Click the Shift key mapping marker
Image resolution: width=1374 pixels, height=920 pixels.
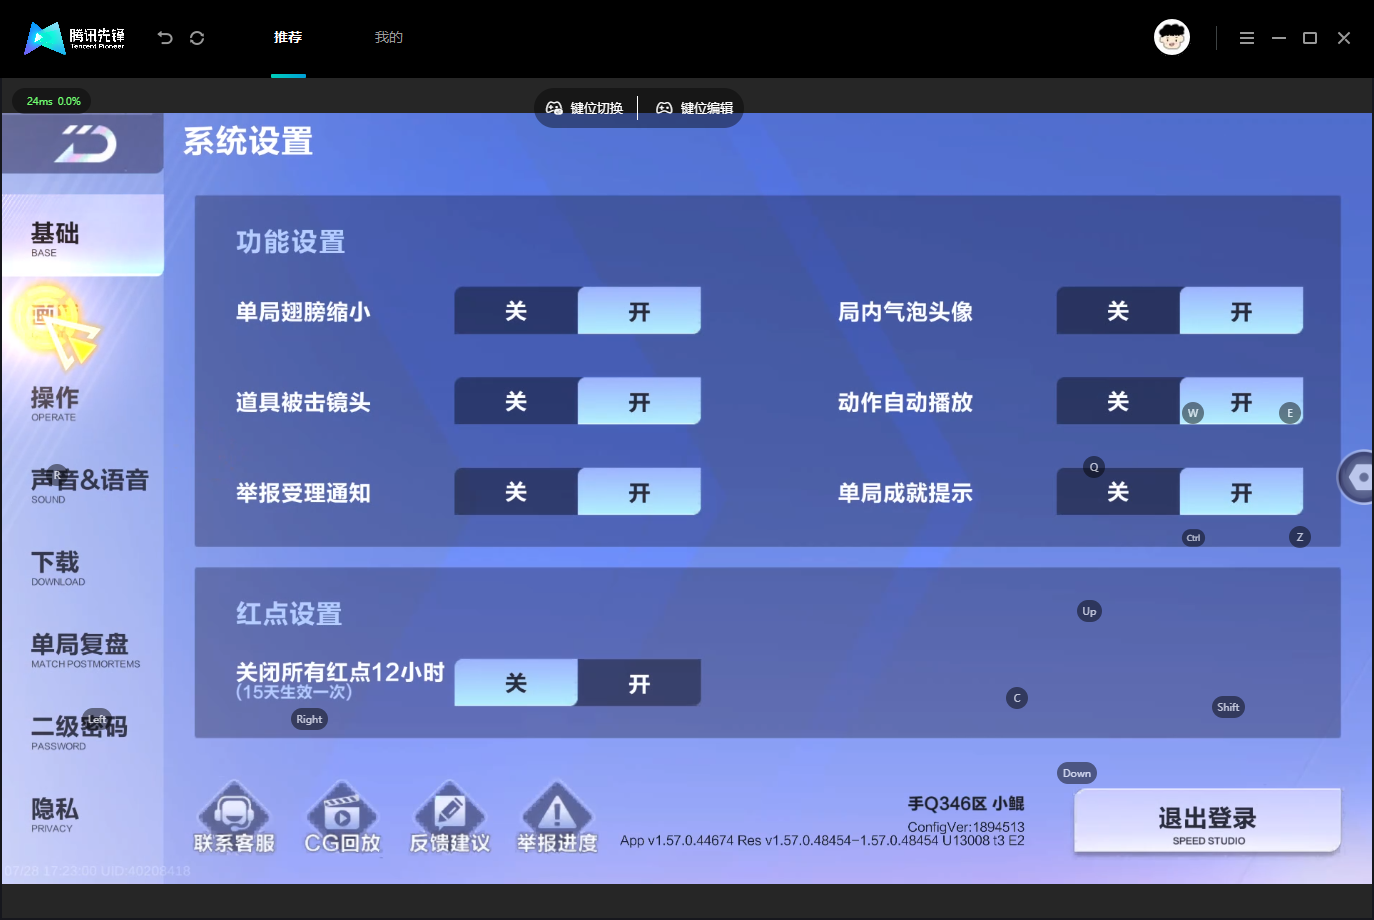pyautogui.click(x=1228, y=707)
